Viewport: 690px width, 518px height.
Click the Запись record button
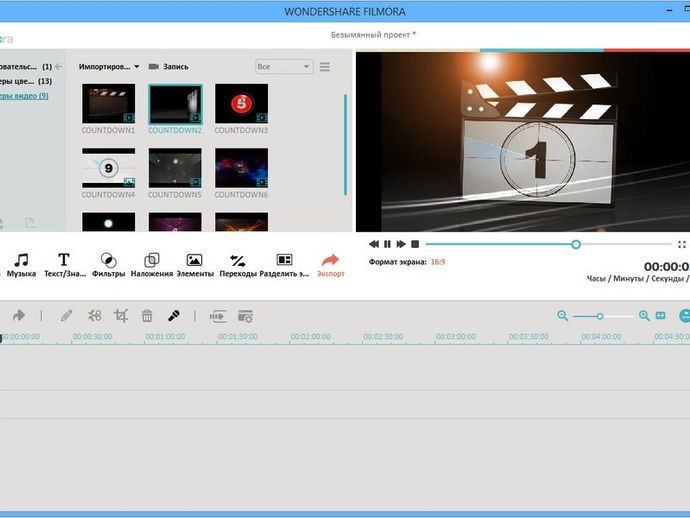(x=169, y=66)
